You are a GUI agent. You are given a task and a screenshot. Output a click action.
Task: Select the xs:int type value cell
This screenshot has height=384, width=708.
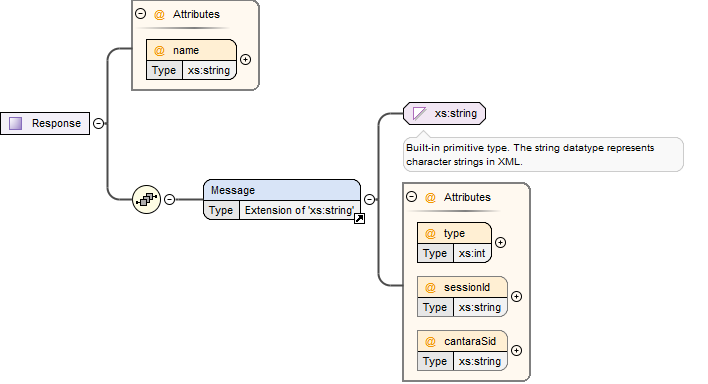click(472, 253)
